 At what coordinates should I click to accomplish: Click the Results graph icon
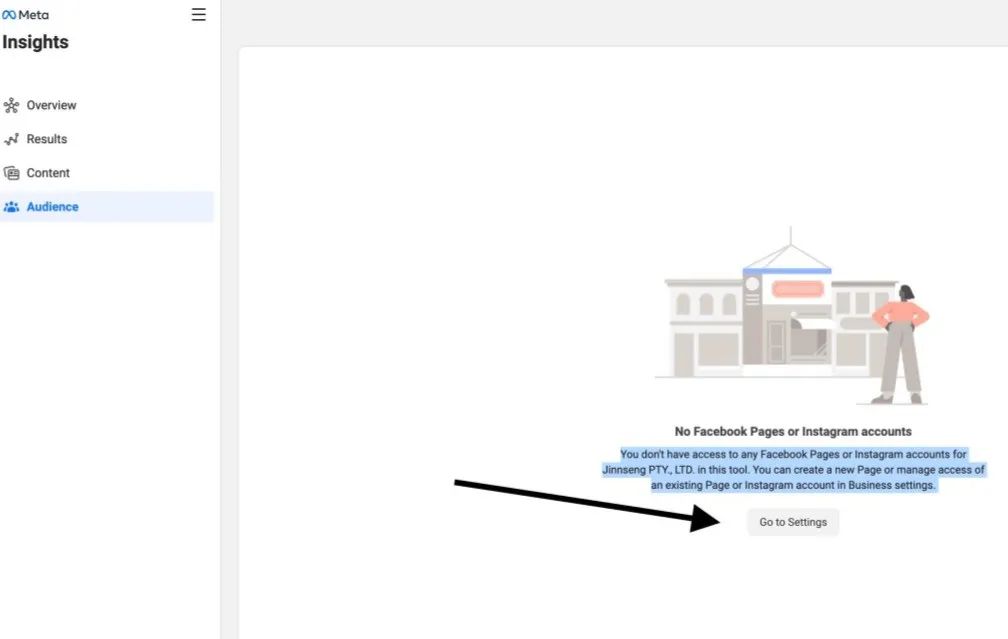click(11, 139)
